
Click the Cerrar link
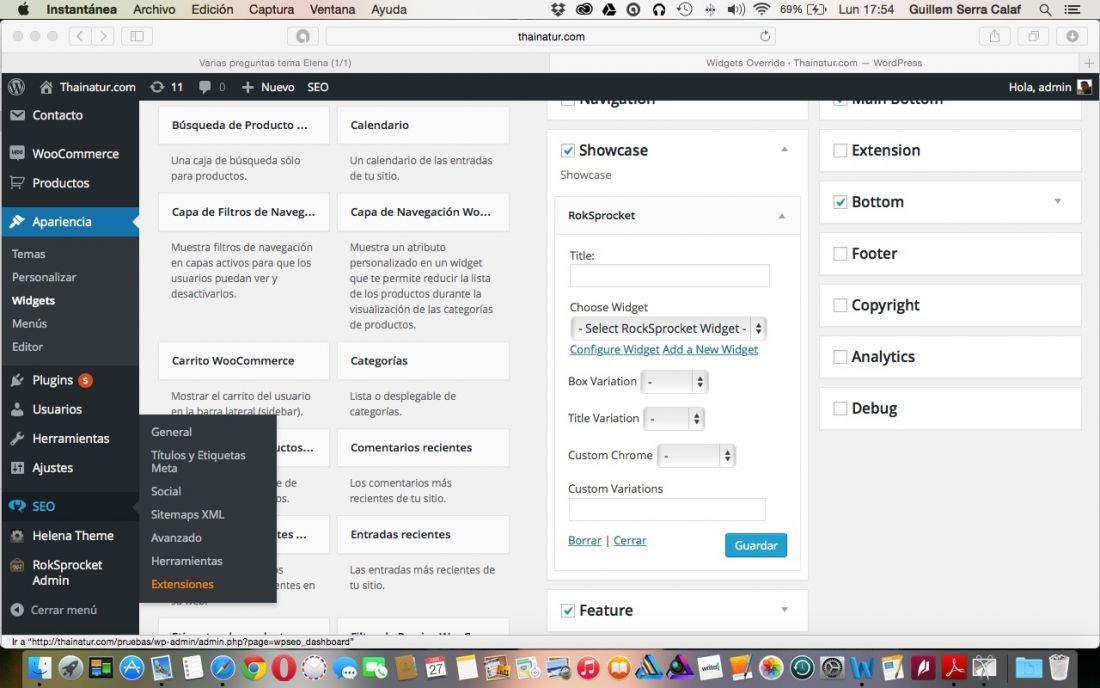tap(630, 541)
